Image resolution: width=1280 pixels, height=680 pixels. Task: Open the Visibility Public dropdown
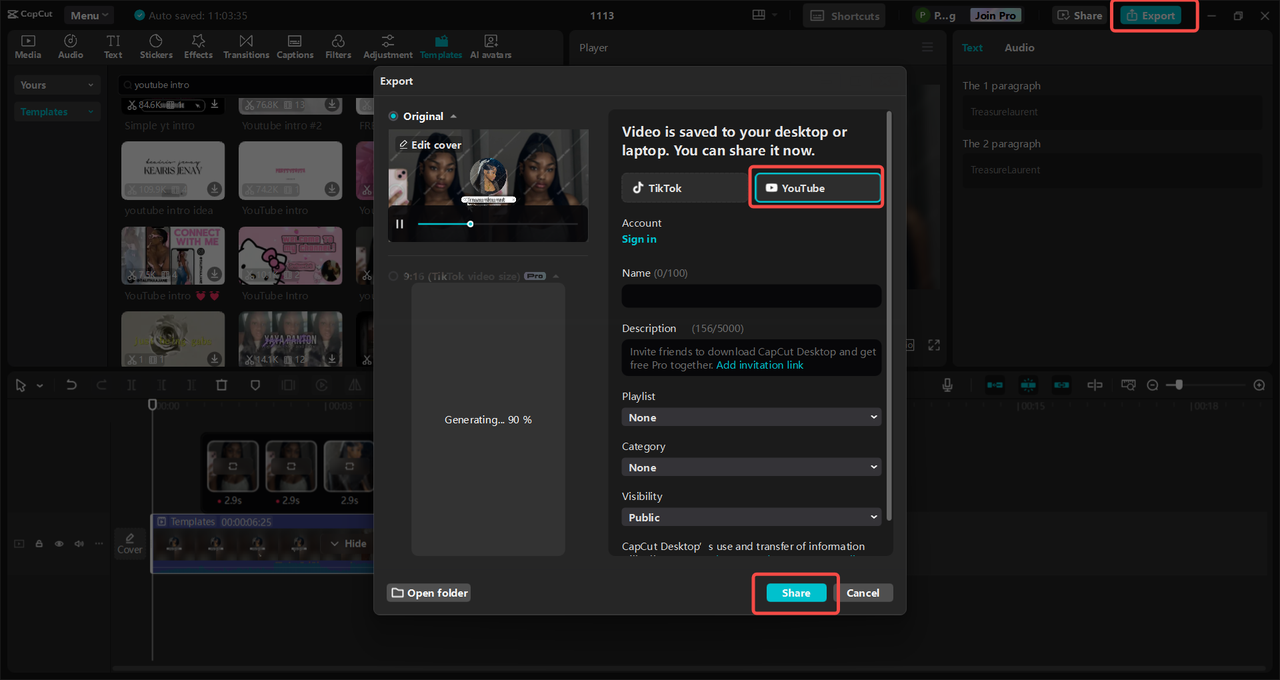(x=751, y=517)
